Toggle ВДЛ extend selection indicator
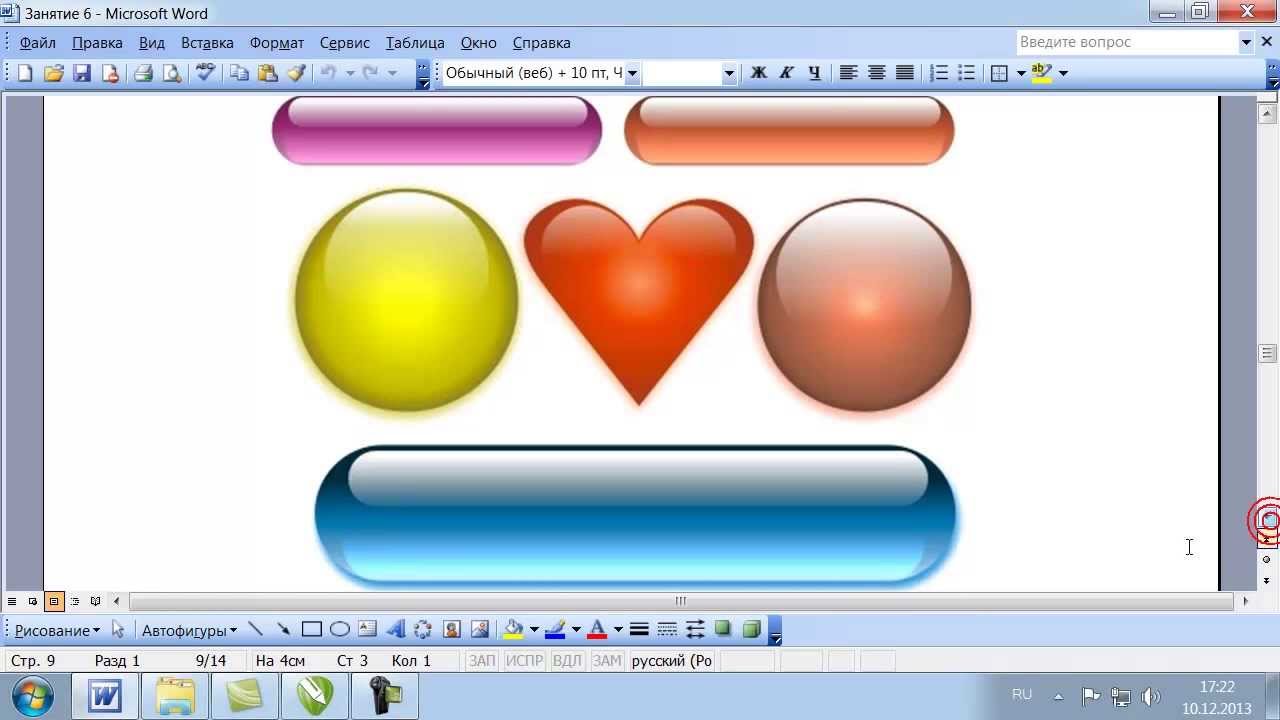This screenshot has width=1280, height=720. tap(567, 661)
